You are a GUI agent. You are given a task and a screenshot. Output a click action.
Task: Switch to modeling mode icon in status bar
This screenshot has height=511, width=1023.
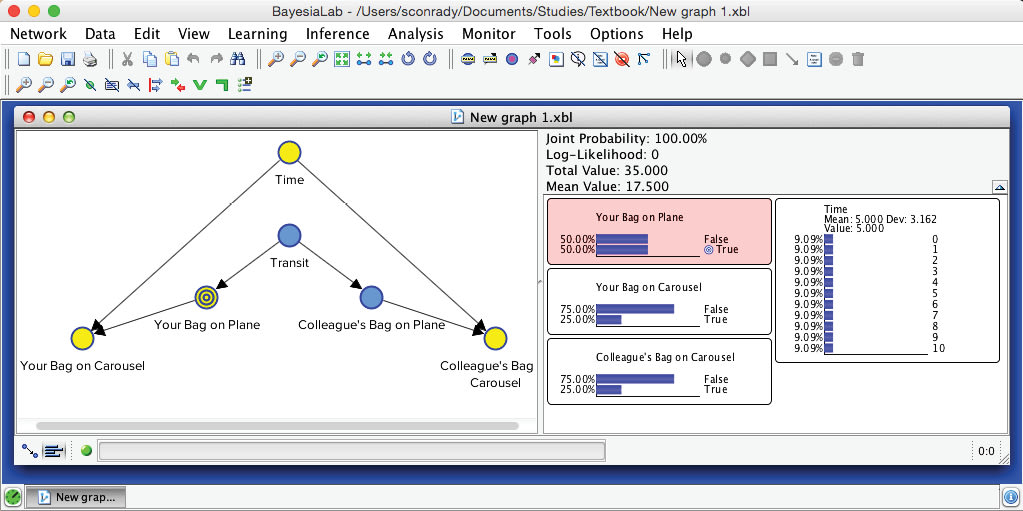pyautogui.click(x=29, y=451)
